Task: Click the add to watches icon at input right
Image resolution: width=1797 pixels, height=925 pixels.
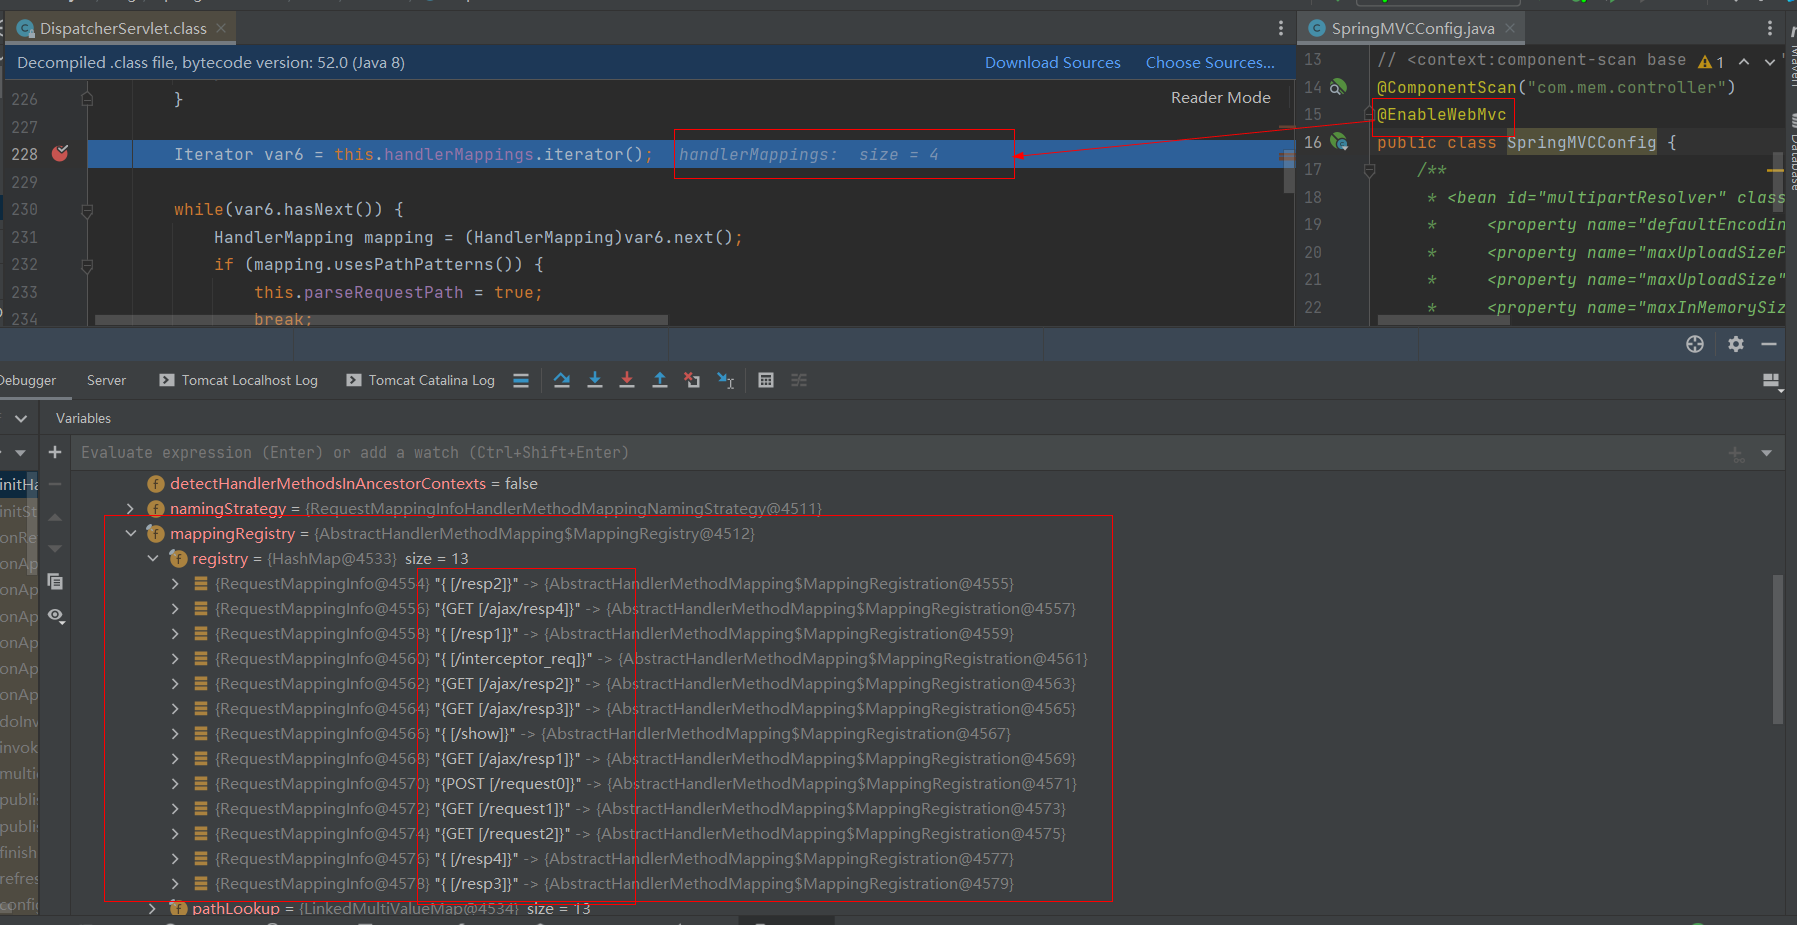Action: click(x=1737, y=454)
